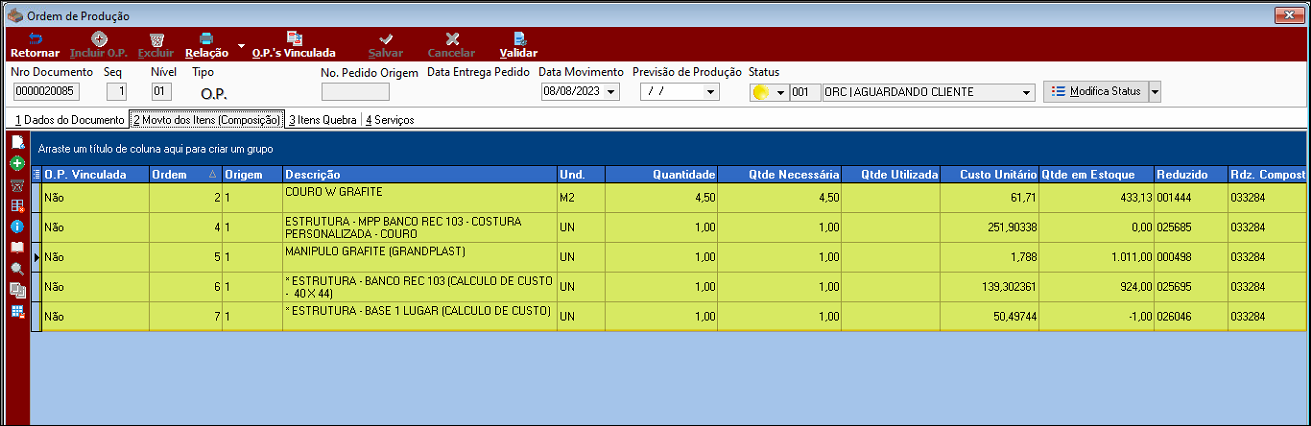Click the Origem column header
Image resolution: width=1311 pixels, height=426 pixels.
click(x=252, y=174)
